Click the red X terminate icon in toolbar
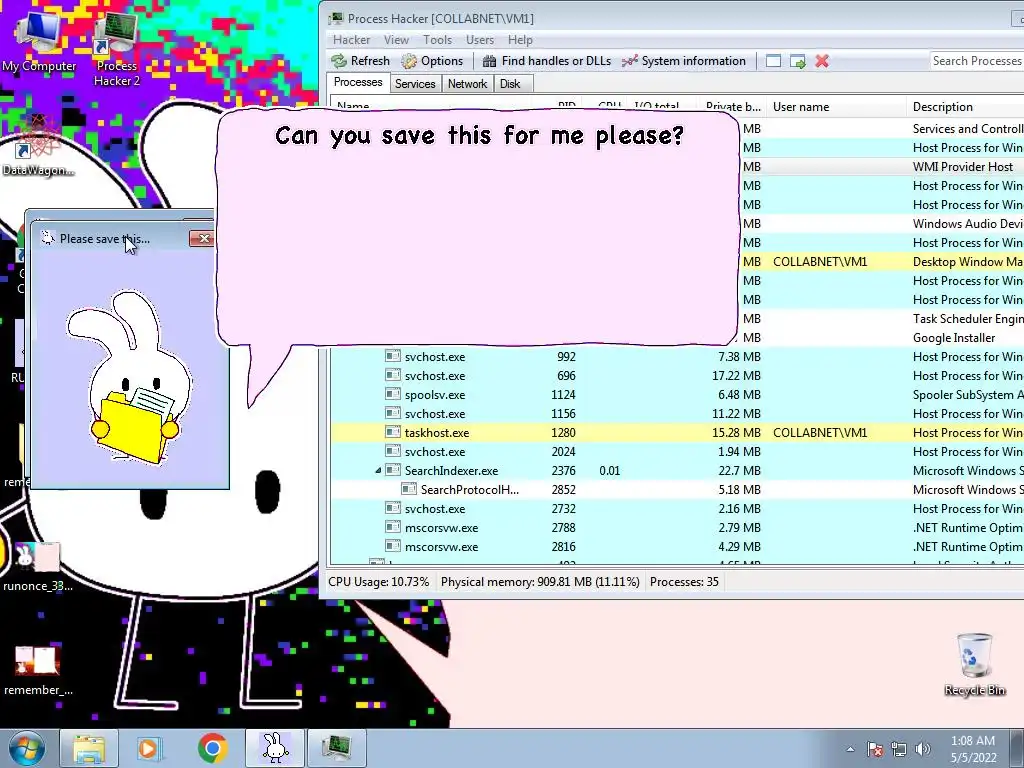The width and height of the screenshot is (1024, 768). point(822,61)
